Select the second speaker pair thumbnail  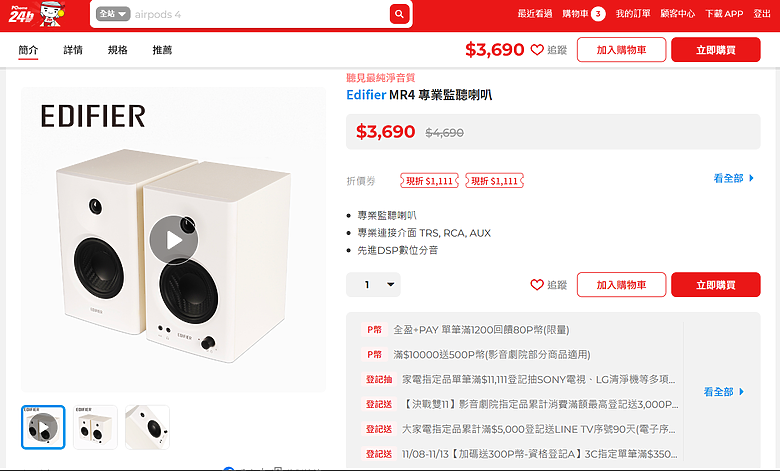96,427
